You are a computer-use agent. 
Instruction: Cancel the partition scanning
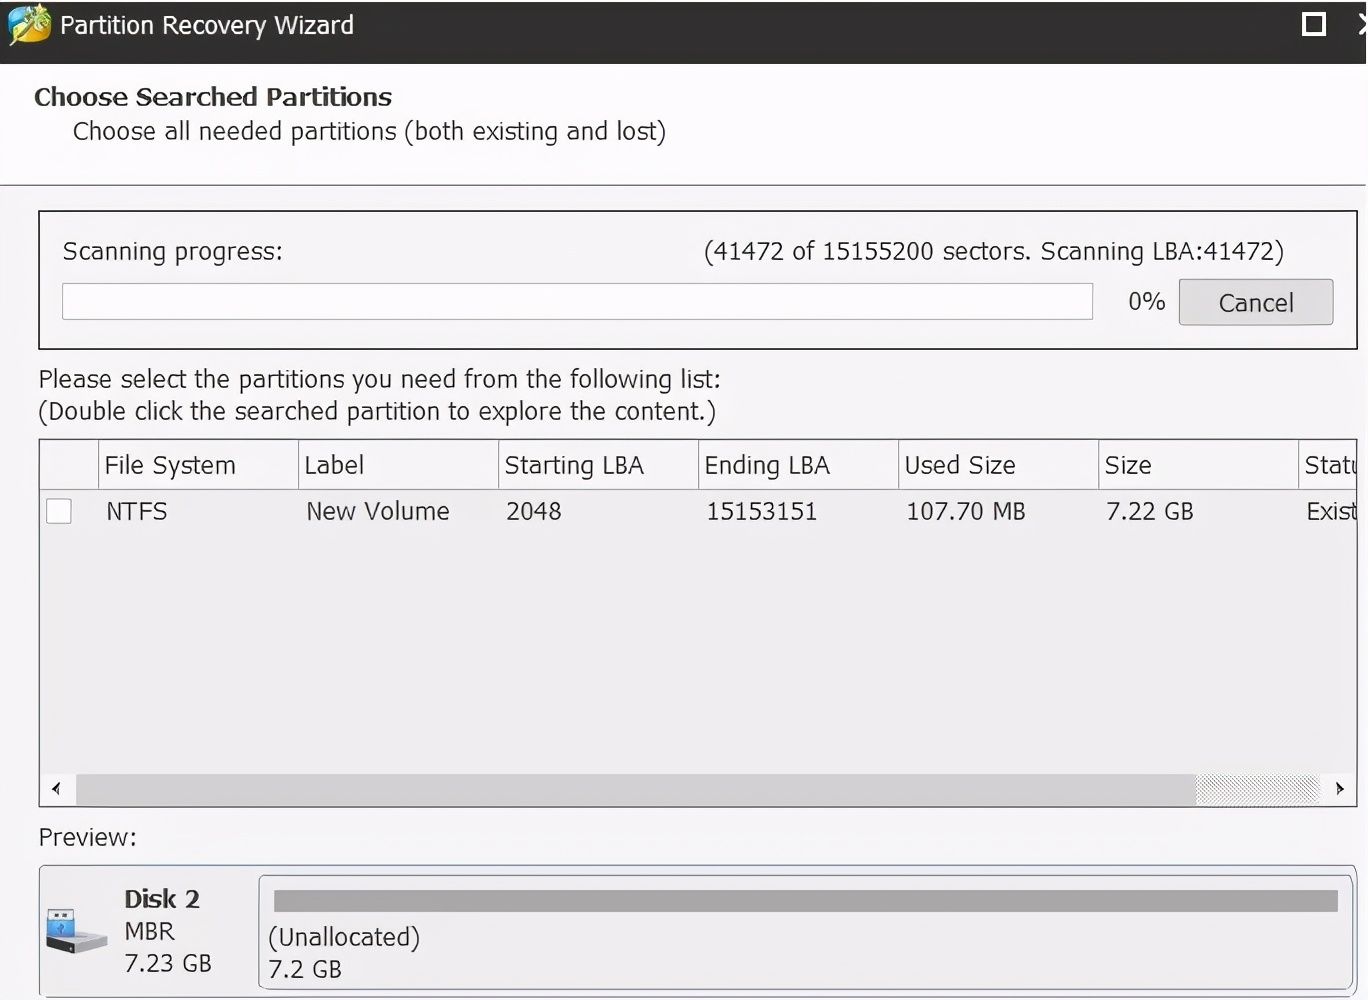tap(1255, 302)
